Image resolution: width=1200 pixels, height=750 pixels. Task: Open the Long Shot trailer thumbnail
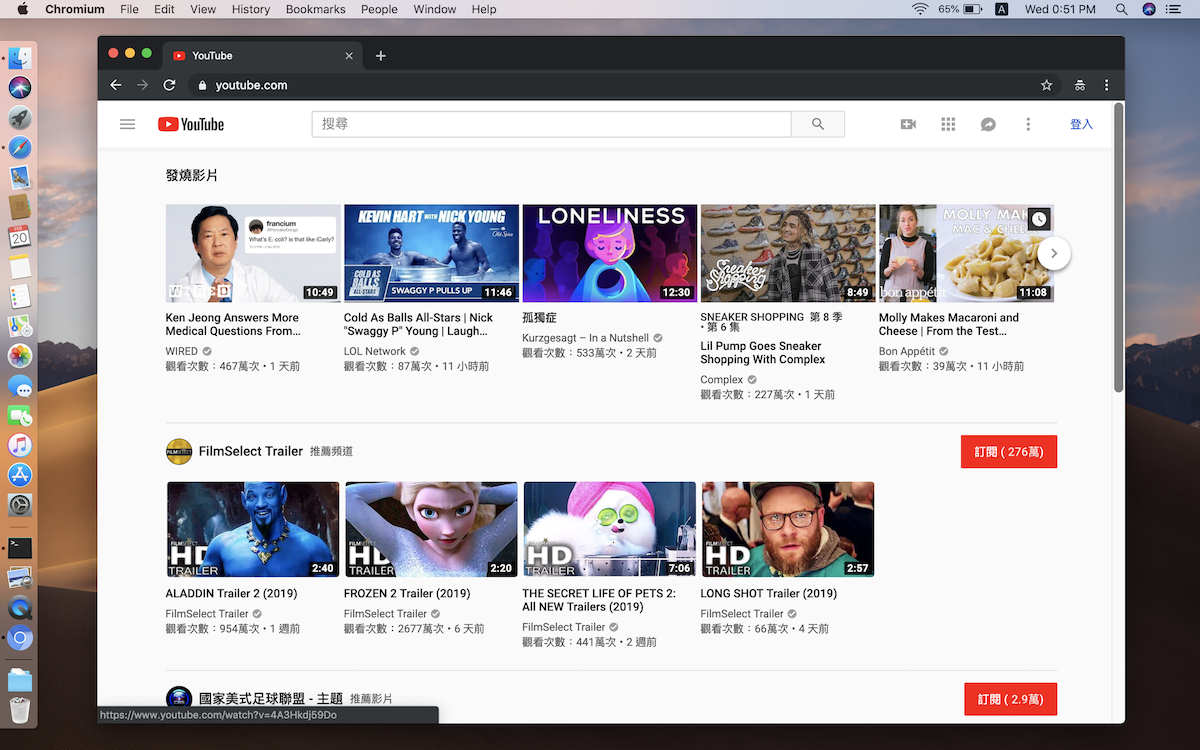pyautogui.click(x=788, y=529)
